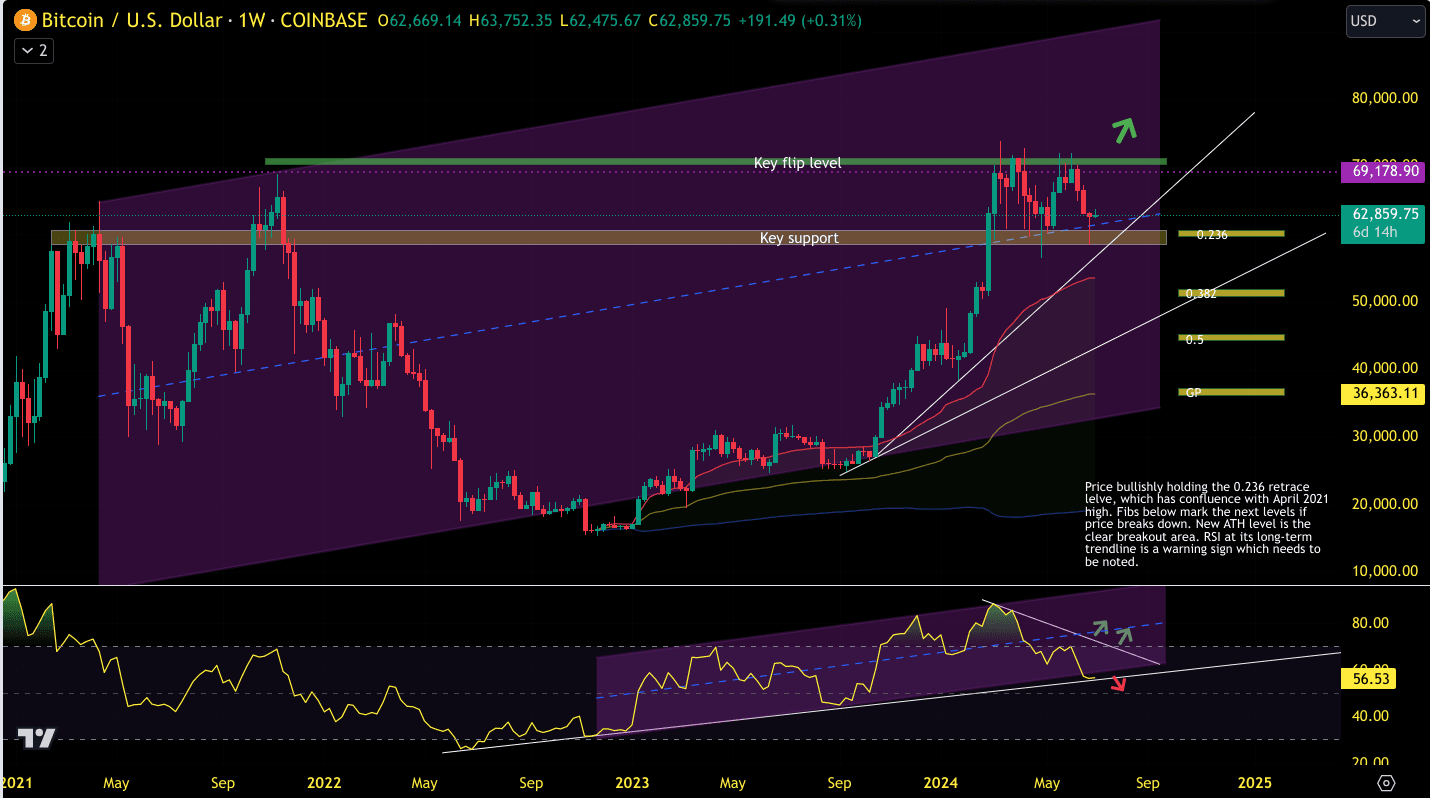Click the 50,000.00 price axis label
1430x798 pixels.
(1385, 300)
